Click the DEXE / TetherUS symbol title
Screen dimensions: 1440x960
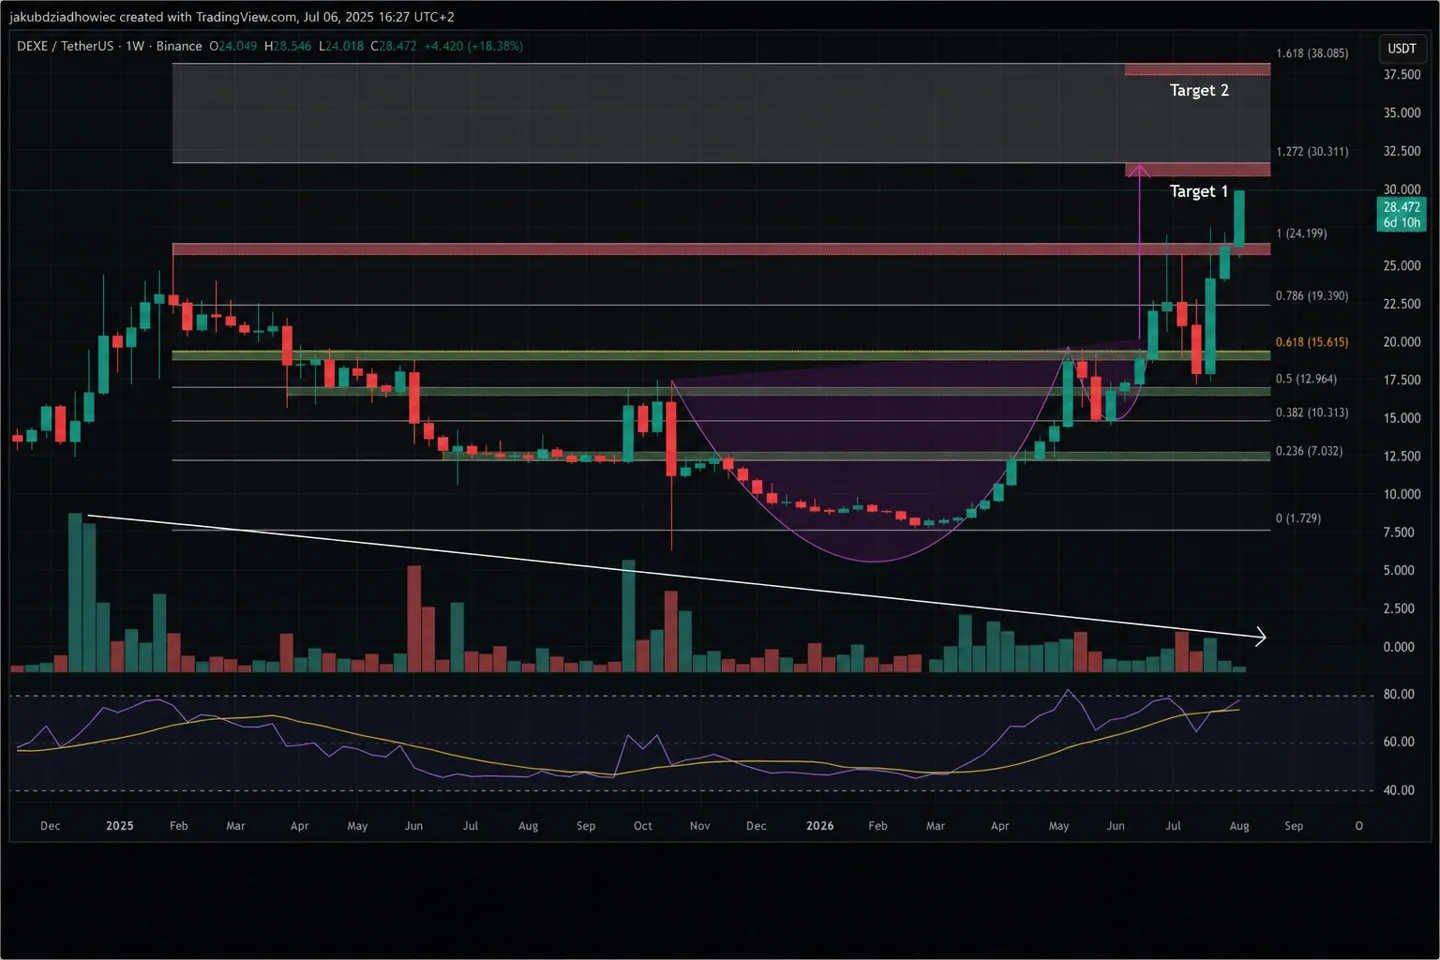(x=65, y=46)
